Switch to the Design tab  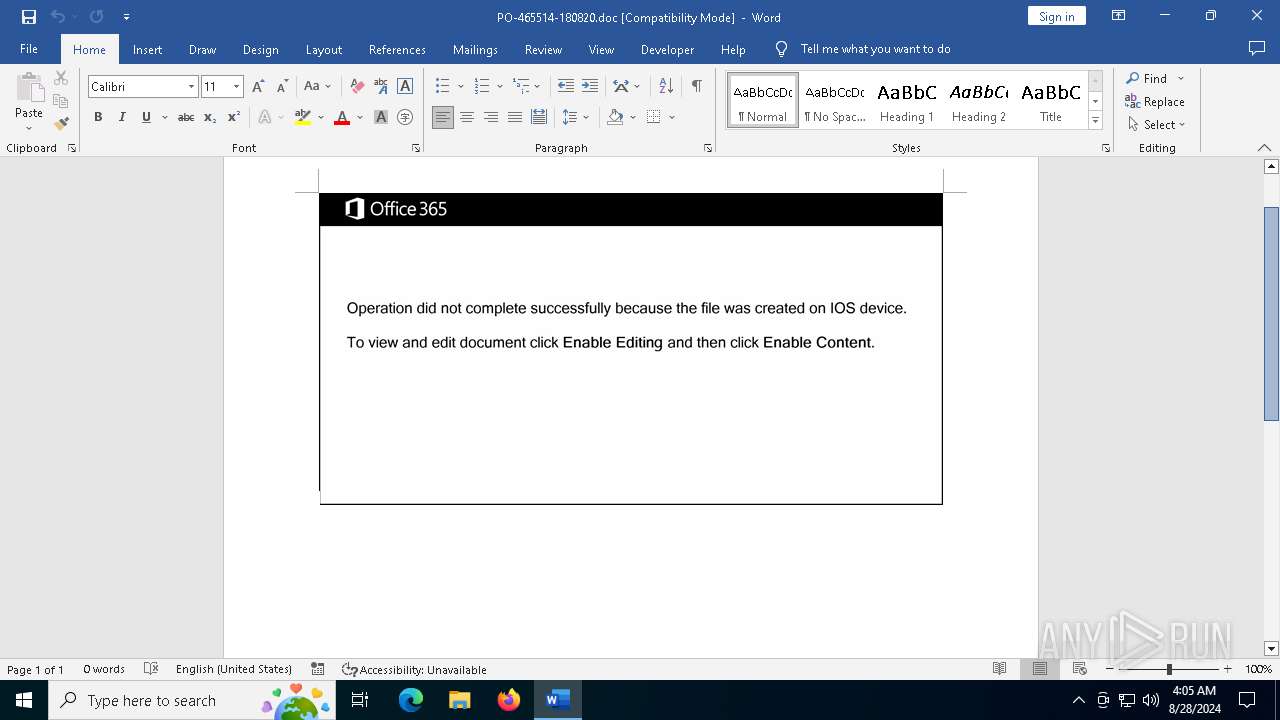[260, 49]
